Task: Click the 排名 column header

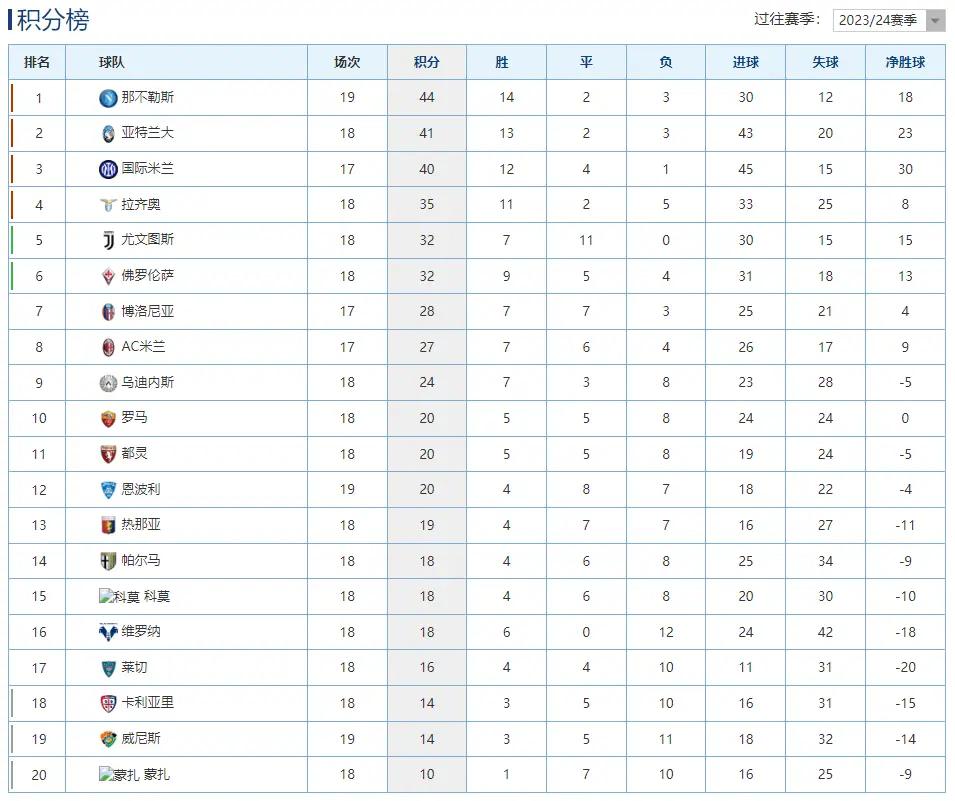Action: [37, 62]
